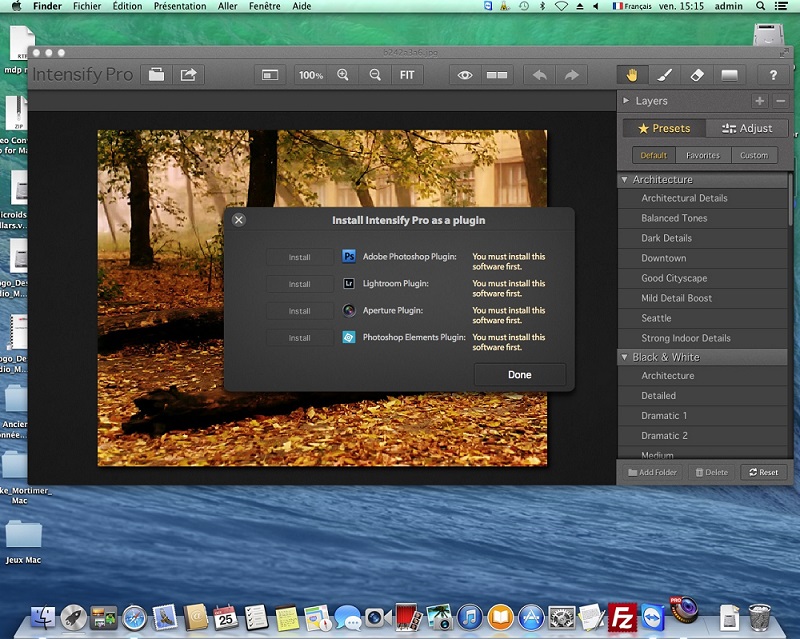Install the Lightroom plugin
Screen dimensions: 800x639
pyautogui.click(x=299, y=284)
